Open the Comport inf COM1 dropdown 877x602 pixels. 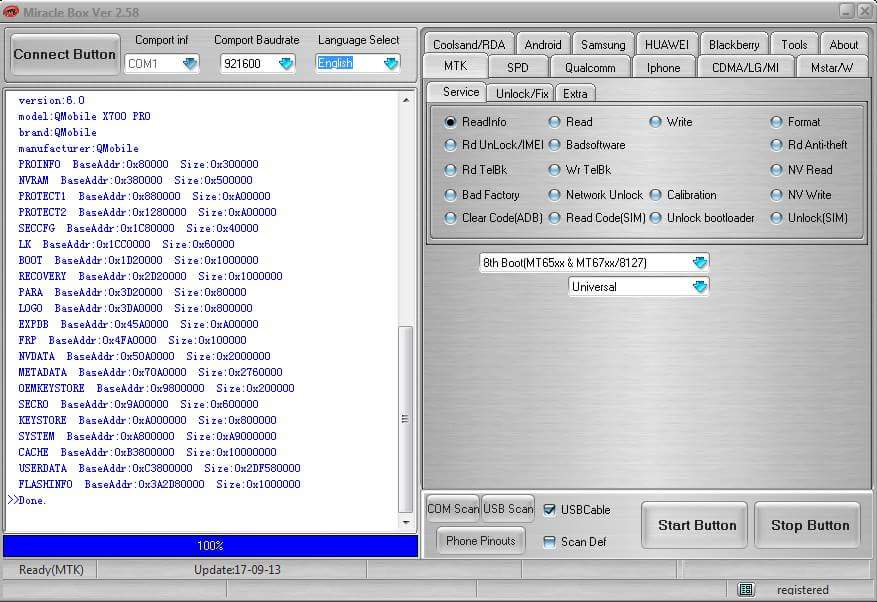coord(190,63)
